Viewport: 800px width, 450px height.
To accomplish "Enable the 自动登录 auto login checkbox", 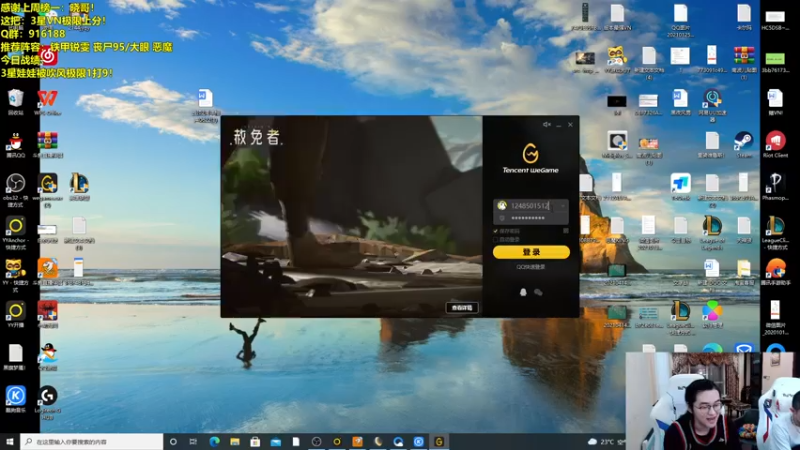I will [x=495, y=239].
